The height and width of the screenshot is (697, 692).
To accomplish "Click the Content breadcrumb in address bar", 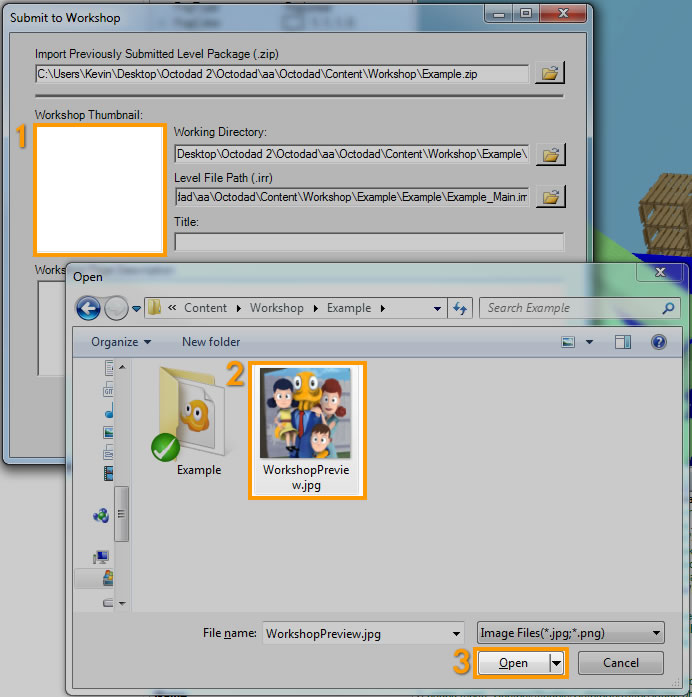I will point(205,308).
